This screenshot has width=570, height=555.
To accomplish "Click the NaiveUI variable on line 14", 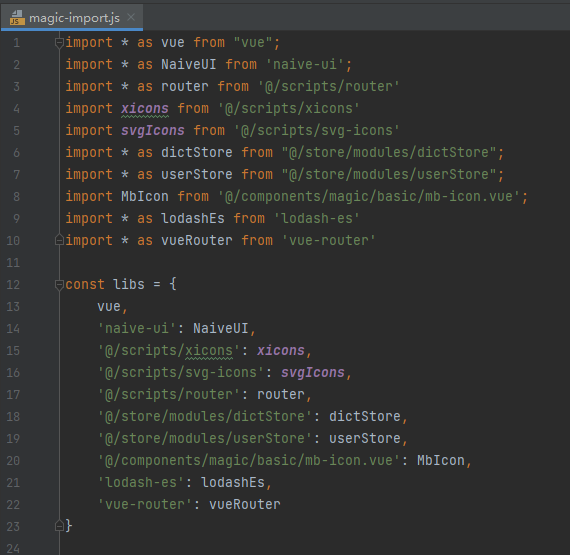I will (x=220, y=329).
